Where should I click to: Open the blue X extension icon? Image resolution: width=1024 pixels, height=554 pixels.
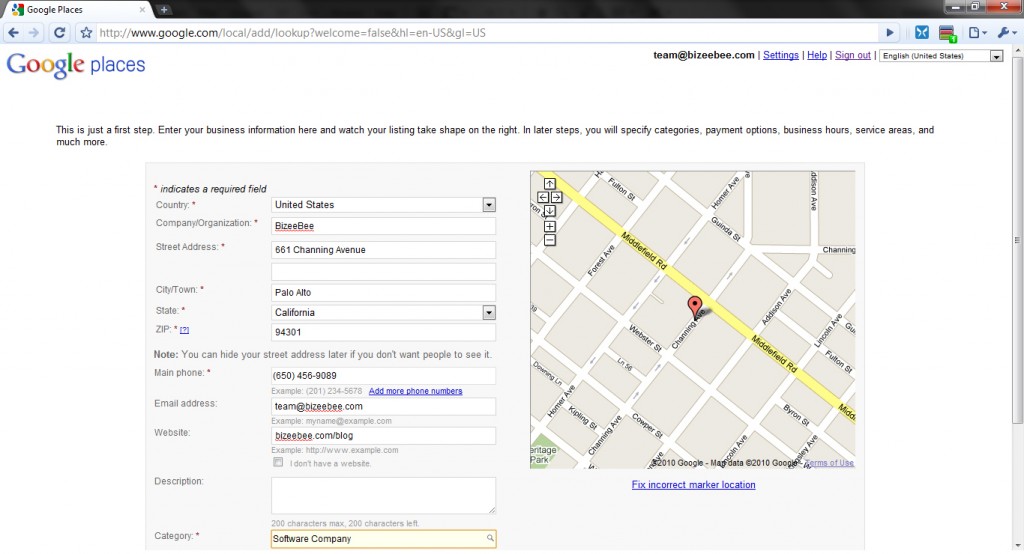pyautogui.click(x=921, y=33)
